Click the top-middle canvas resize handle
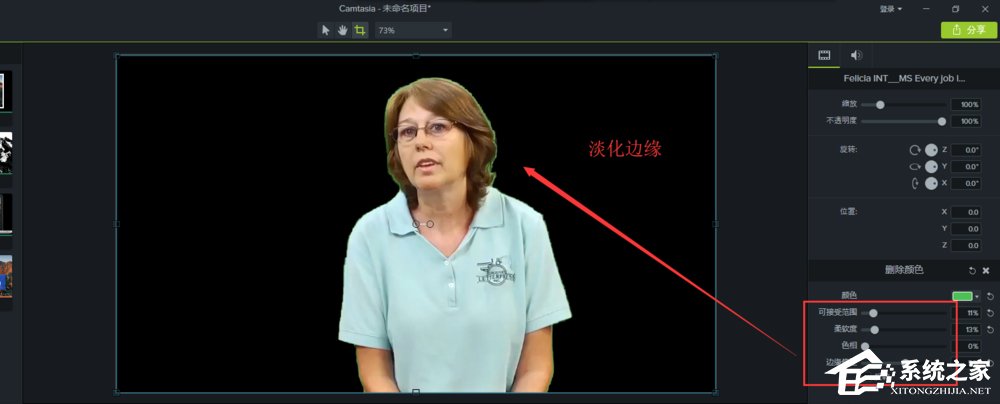The width and height of the screenshot is (1000, 404). 416,56
